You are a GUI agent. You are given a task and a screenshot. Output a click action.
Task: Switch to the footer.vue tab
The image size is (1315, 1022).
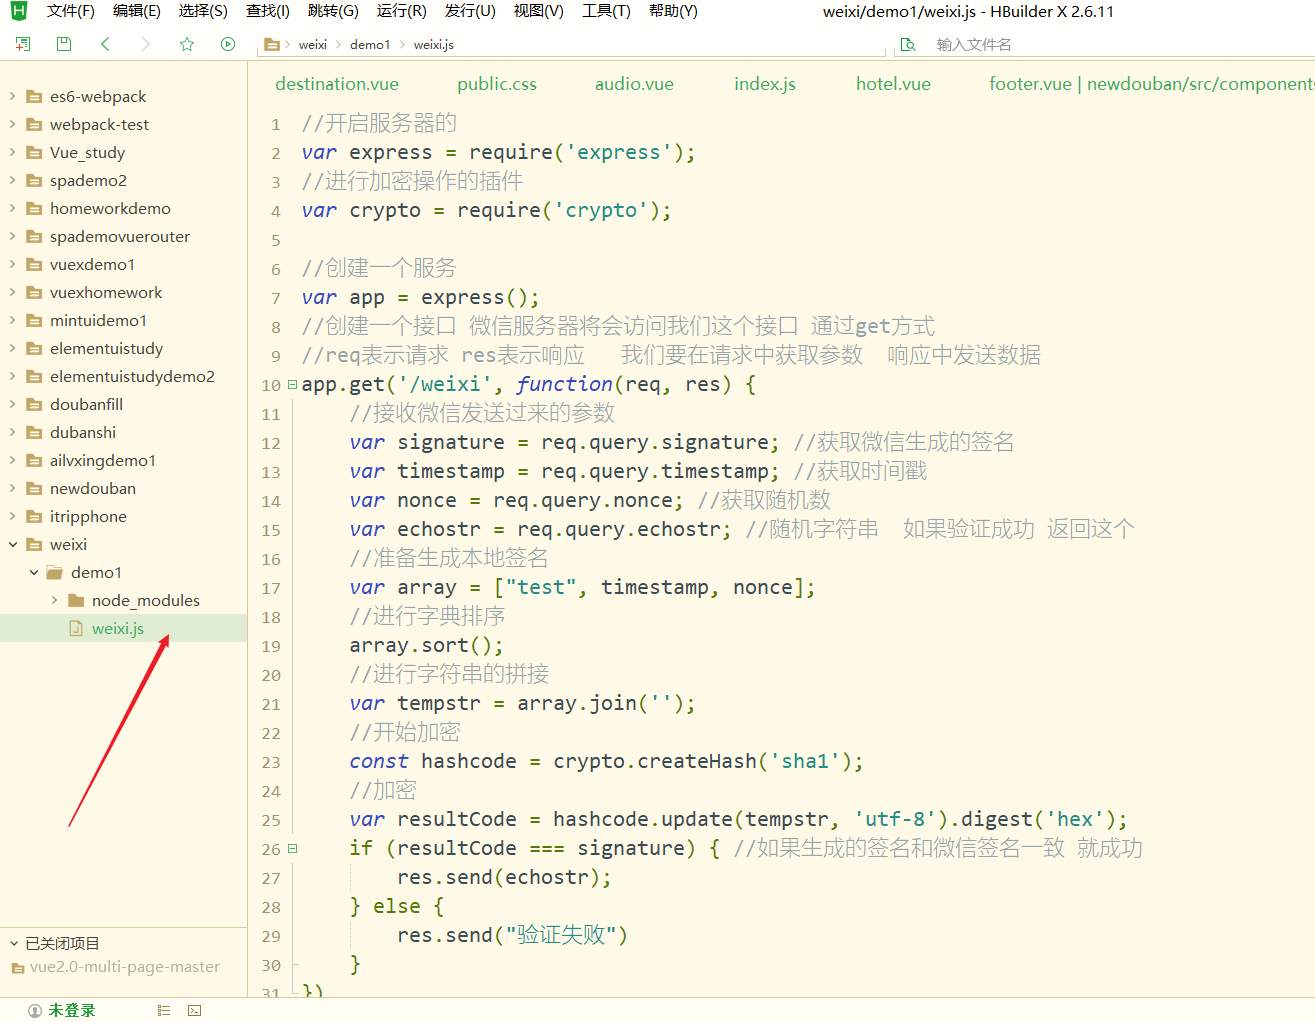click(1151, 84)
